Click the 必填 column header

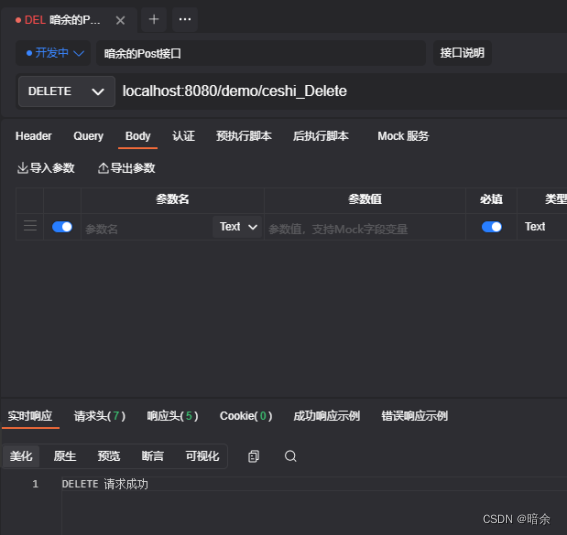(491, 199)
